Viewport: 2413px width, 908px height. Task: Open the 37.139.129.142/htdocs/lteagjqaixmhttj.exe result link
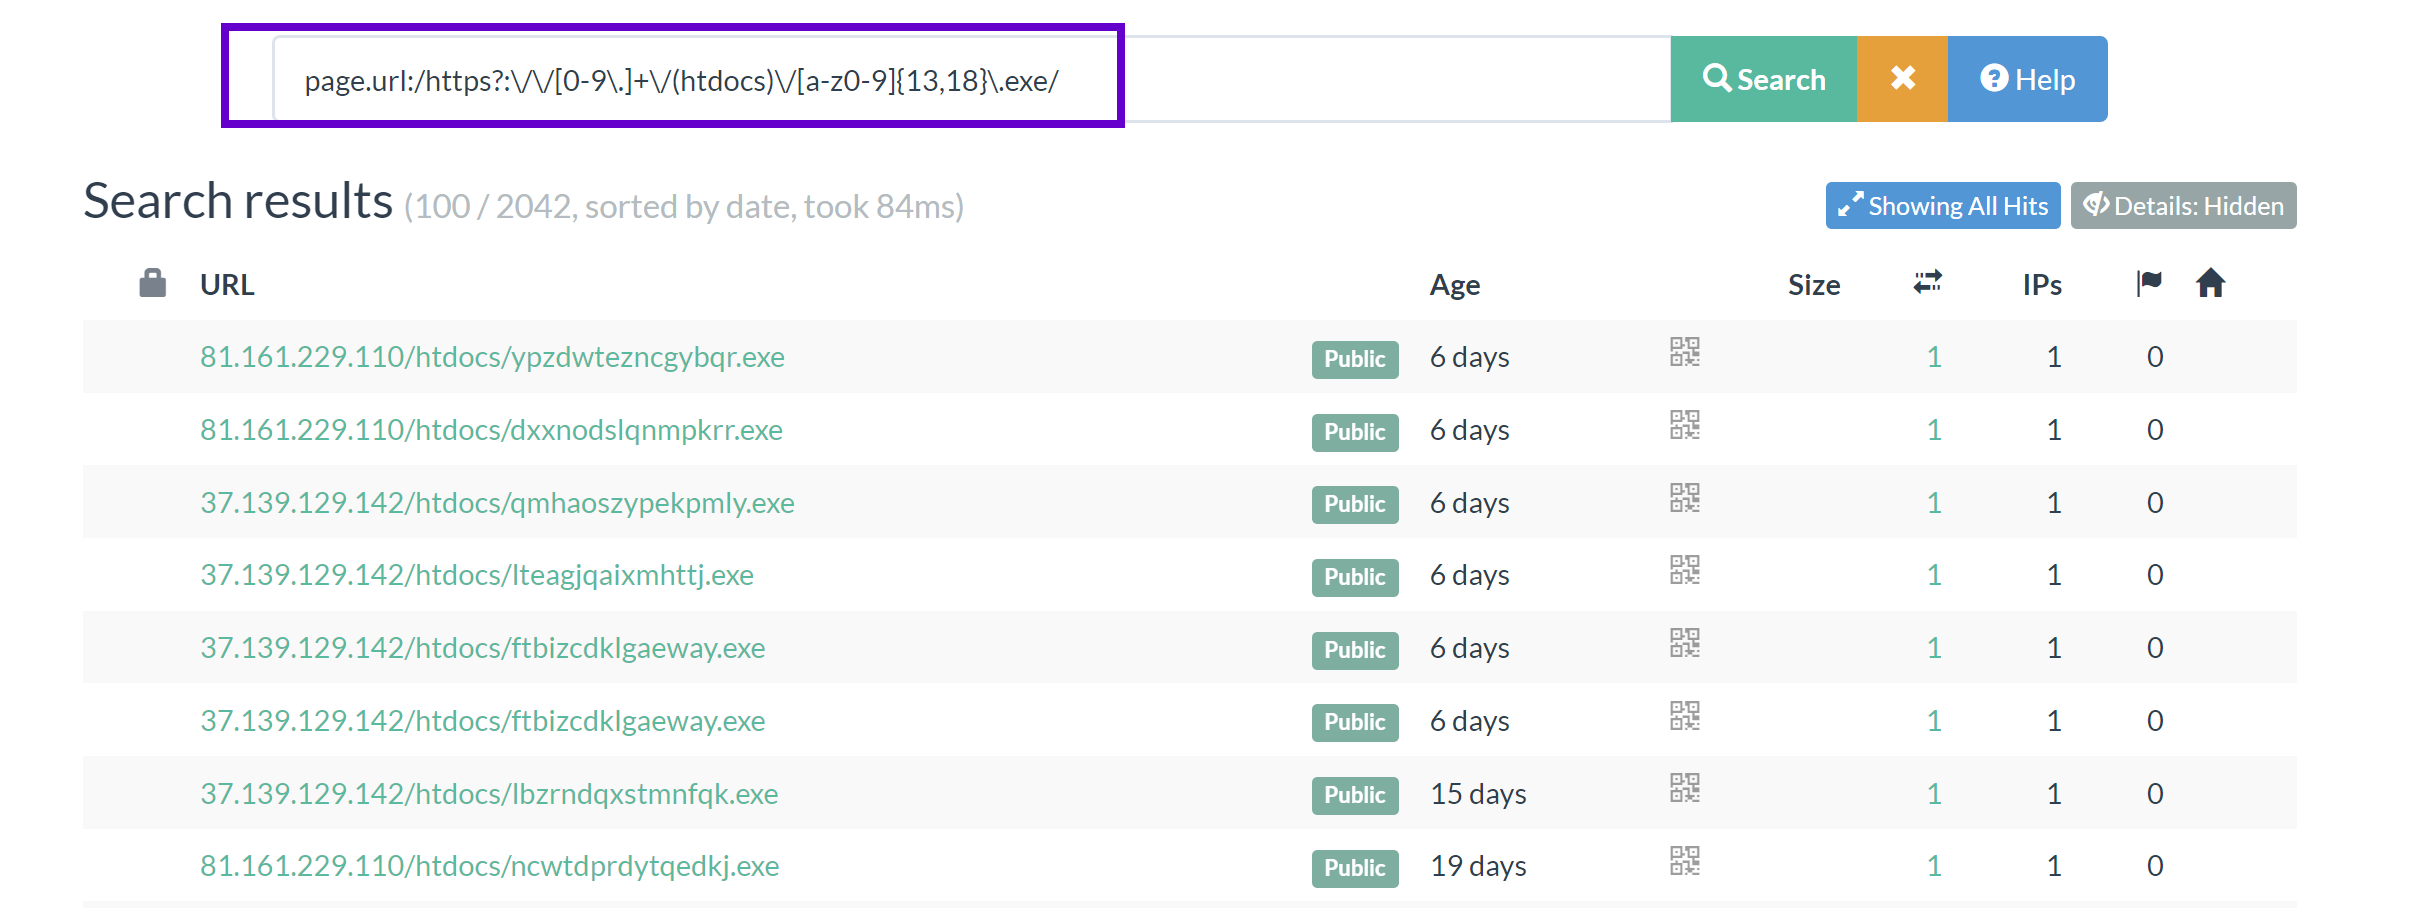tap(477, 575)
